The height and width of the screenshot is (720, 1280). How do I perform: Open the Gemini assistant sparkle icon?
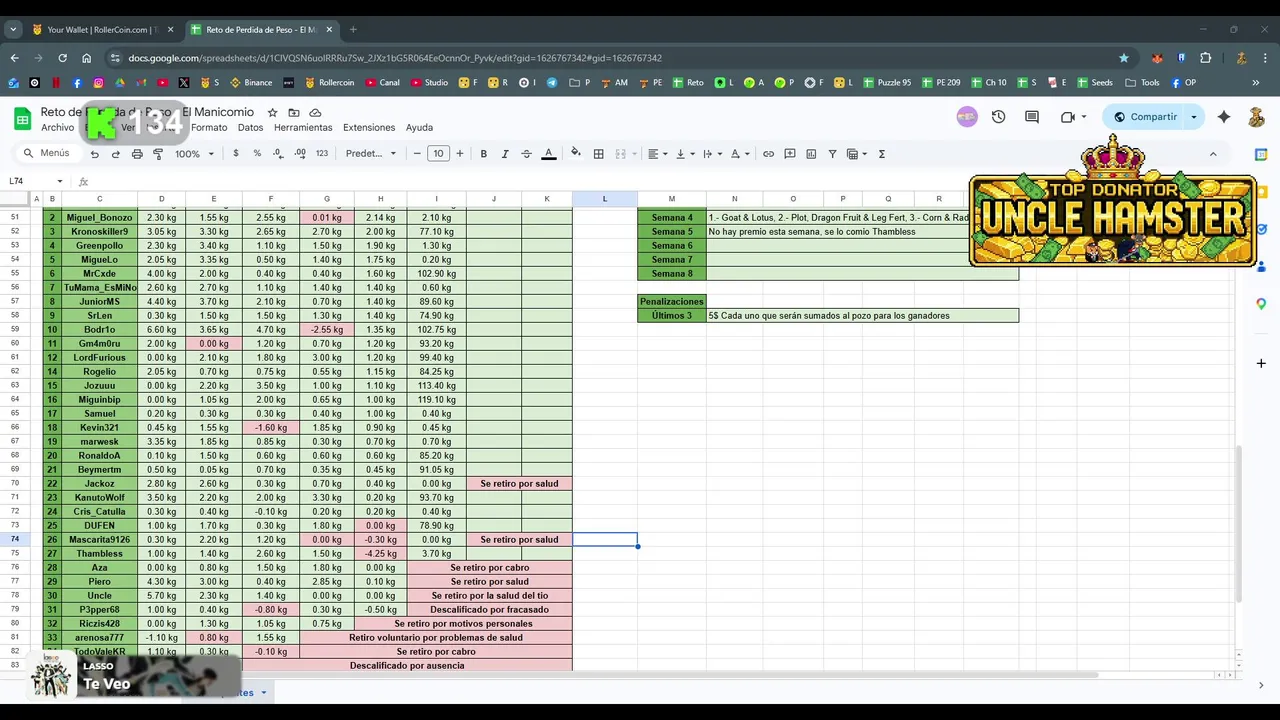click(1224, 117)
